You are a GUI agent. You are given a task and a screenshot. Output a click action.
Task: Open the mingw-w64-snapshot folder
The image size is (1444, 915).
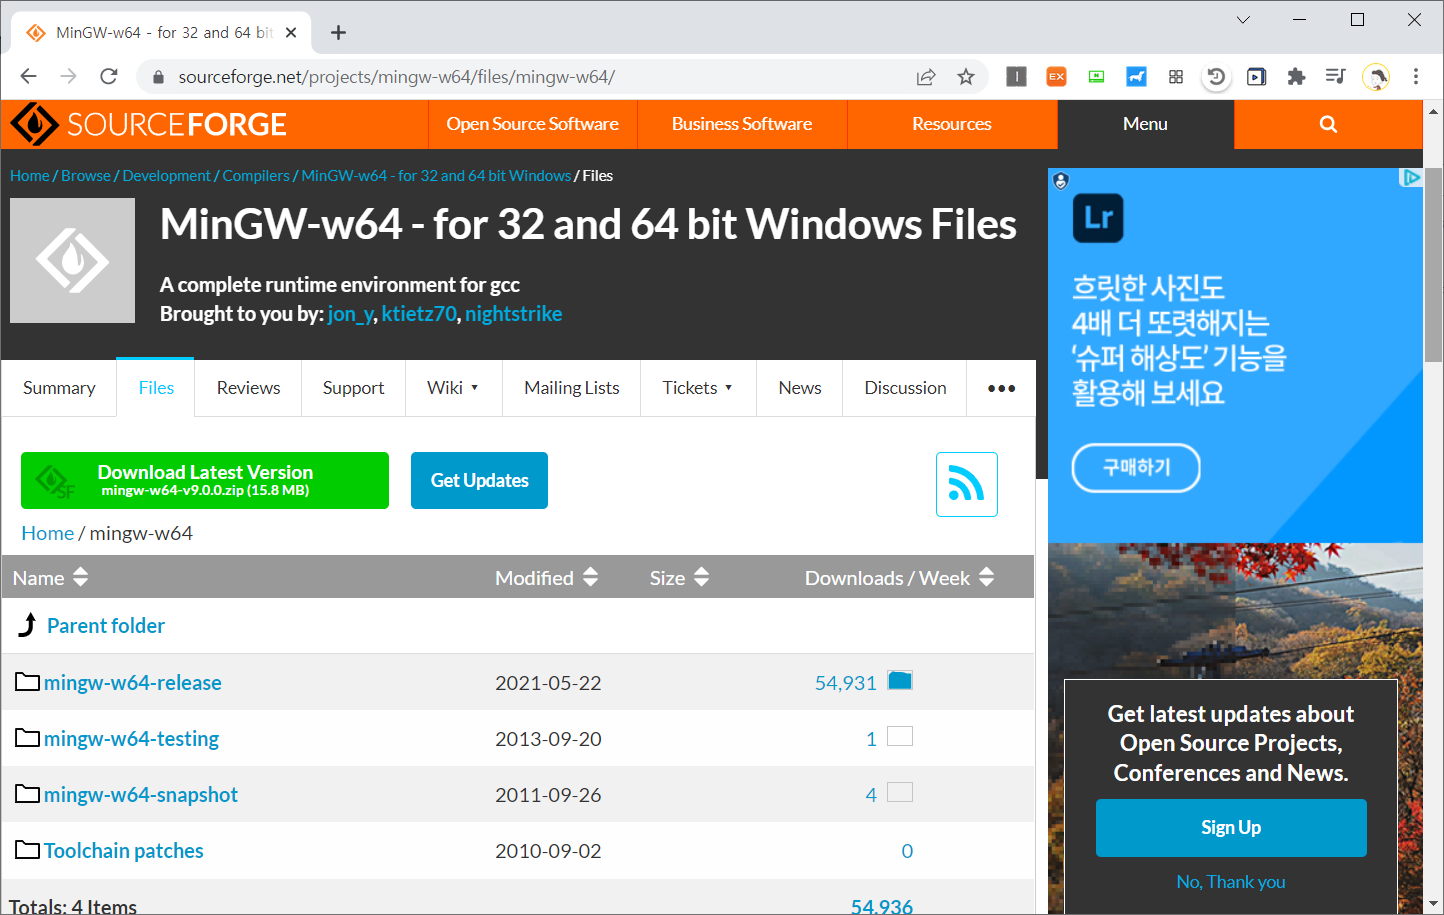pyautogui.click(x=141, y=794)
